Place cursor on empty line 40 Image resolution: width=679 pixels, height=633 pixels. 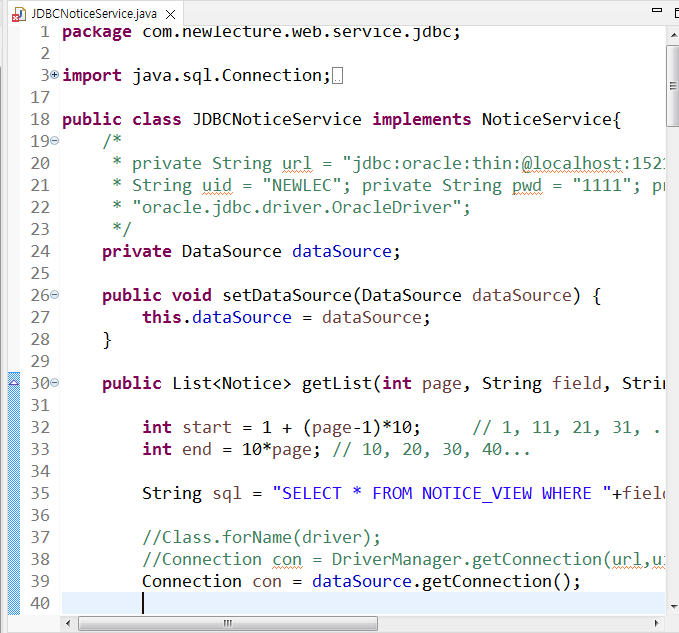point(363,603)
